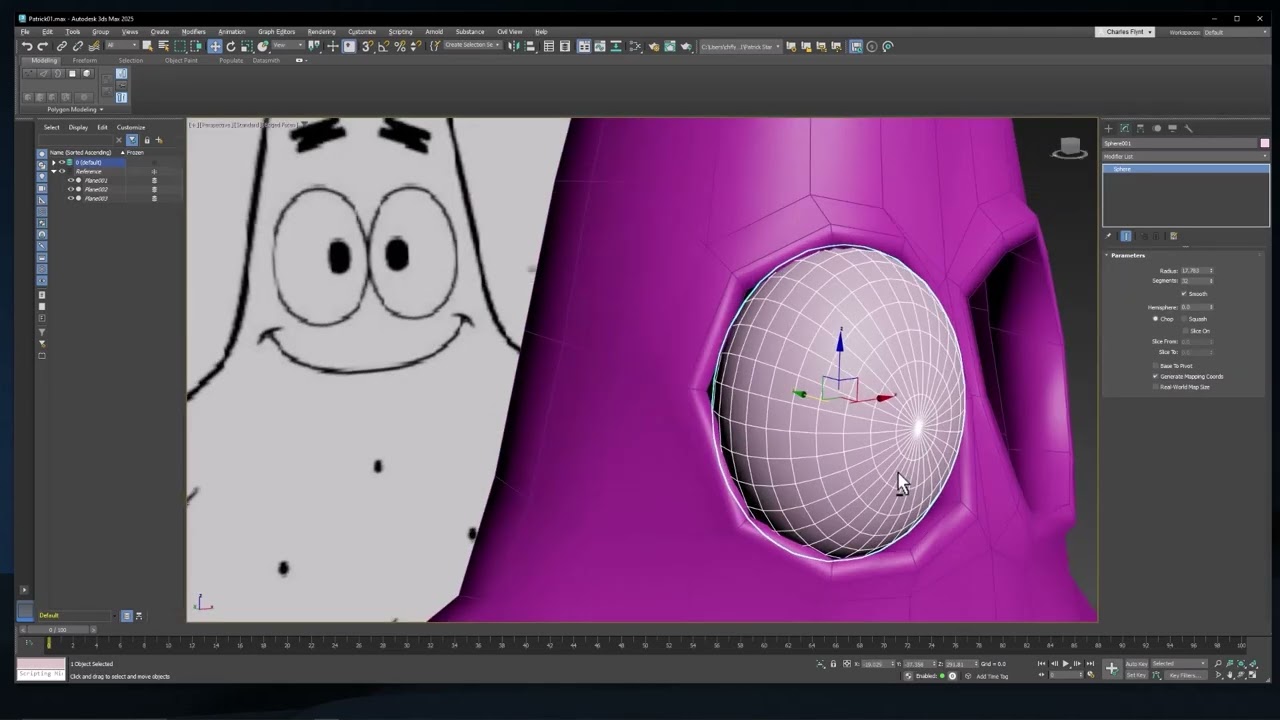Click the Set Key button
1280x720 pixels.
[x=1137, y=675]
